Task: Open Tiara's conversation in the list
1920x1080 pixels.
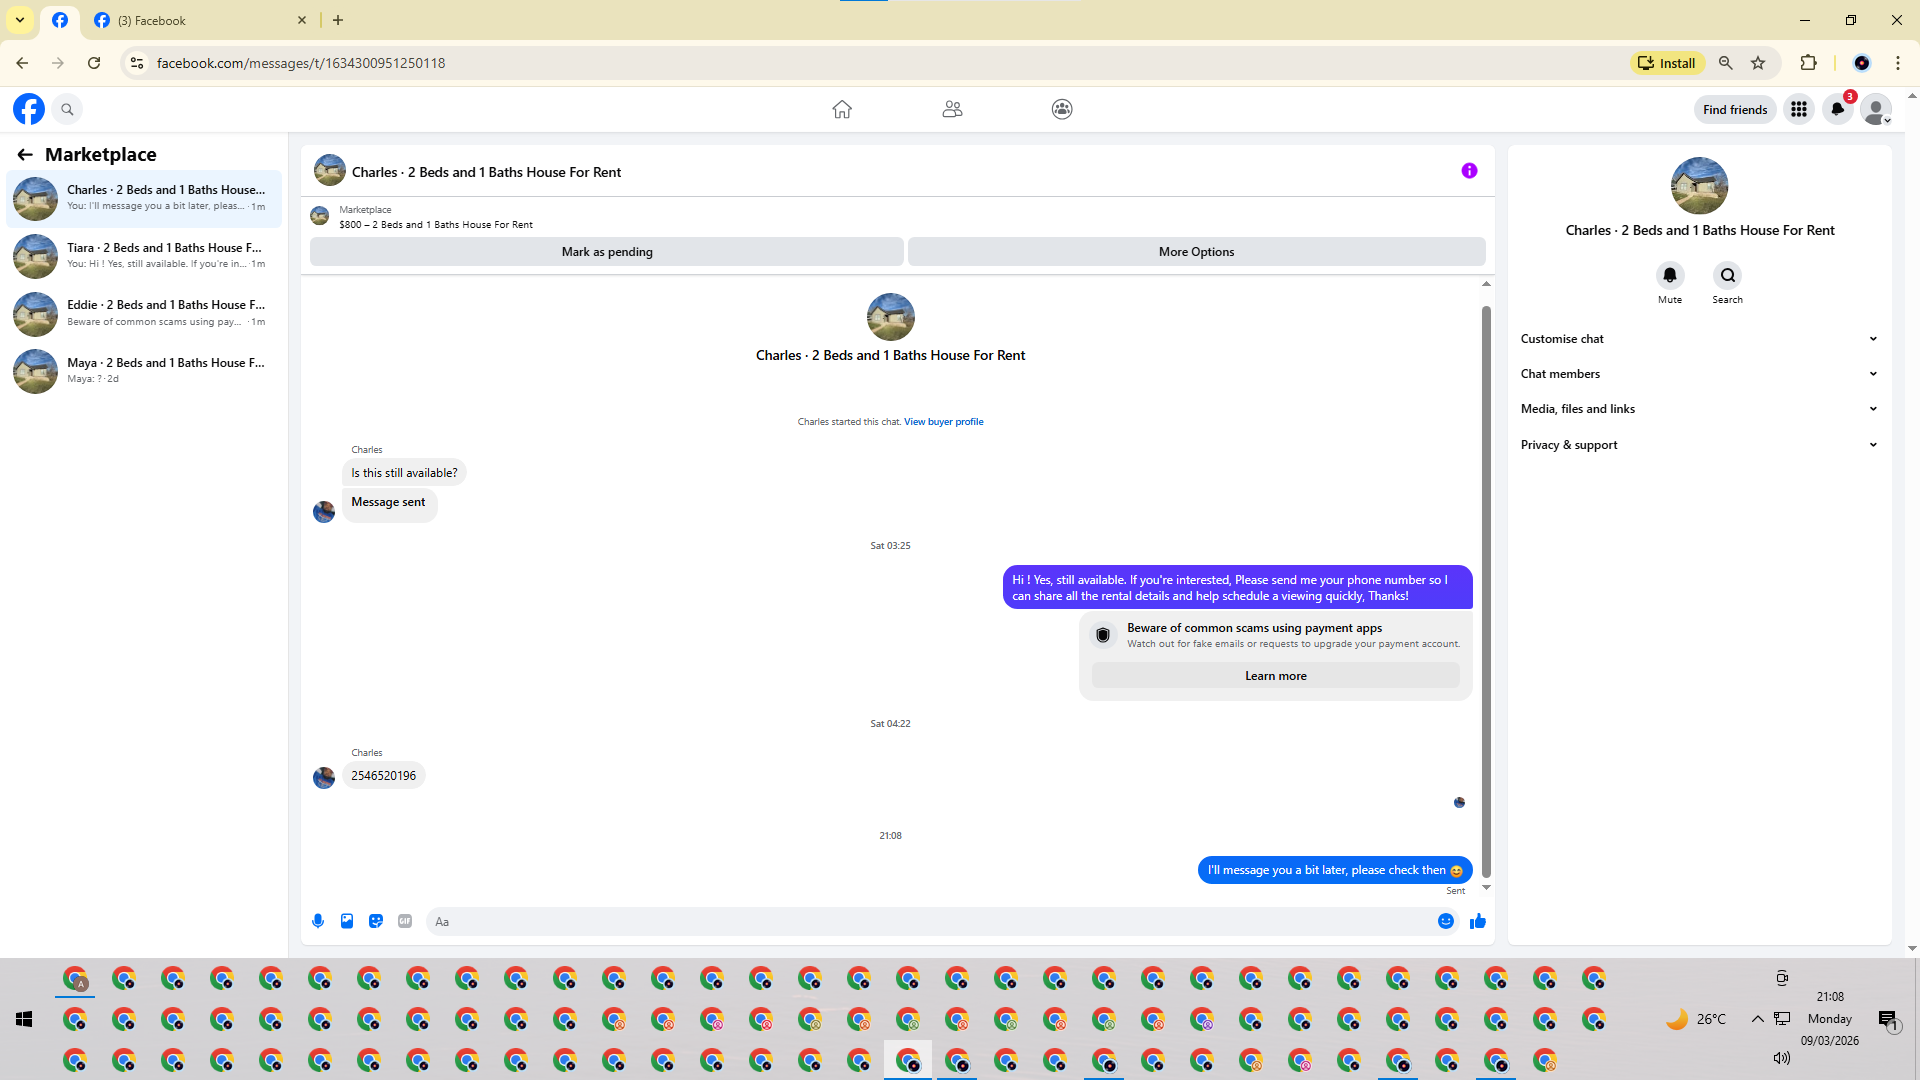Action: 145,255
